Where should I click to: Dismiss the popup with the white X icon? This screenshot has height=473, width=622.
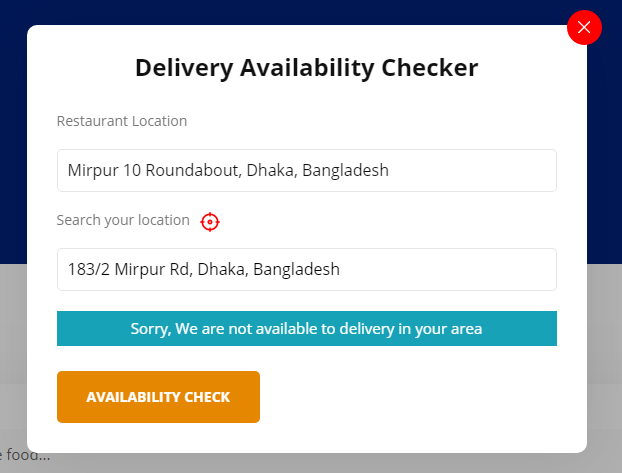(584, 27)
